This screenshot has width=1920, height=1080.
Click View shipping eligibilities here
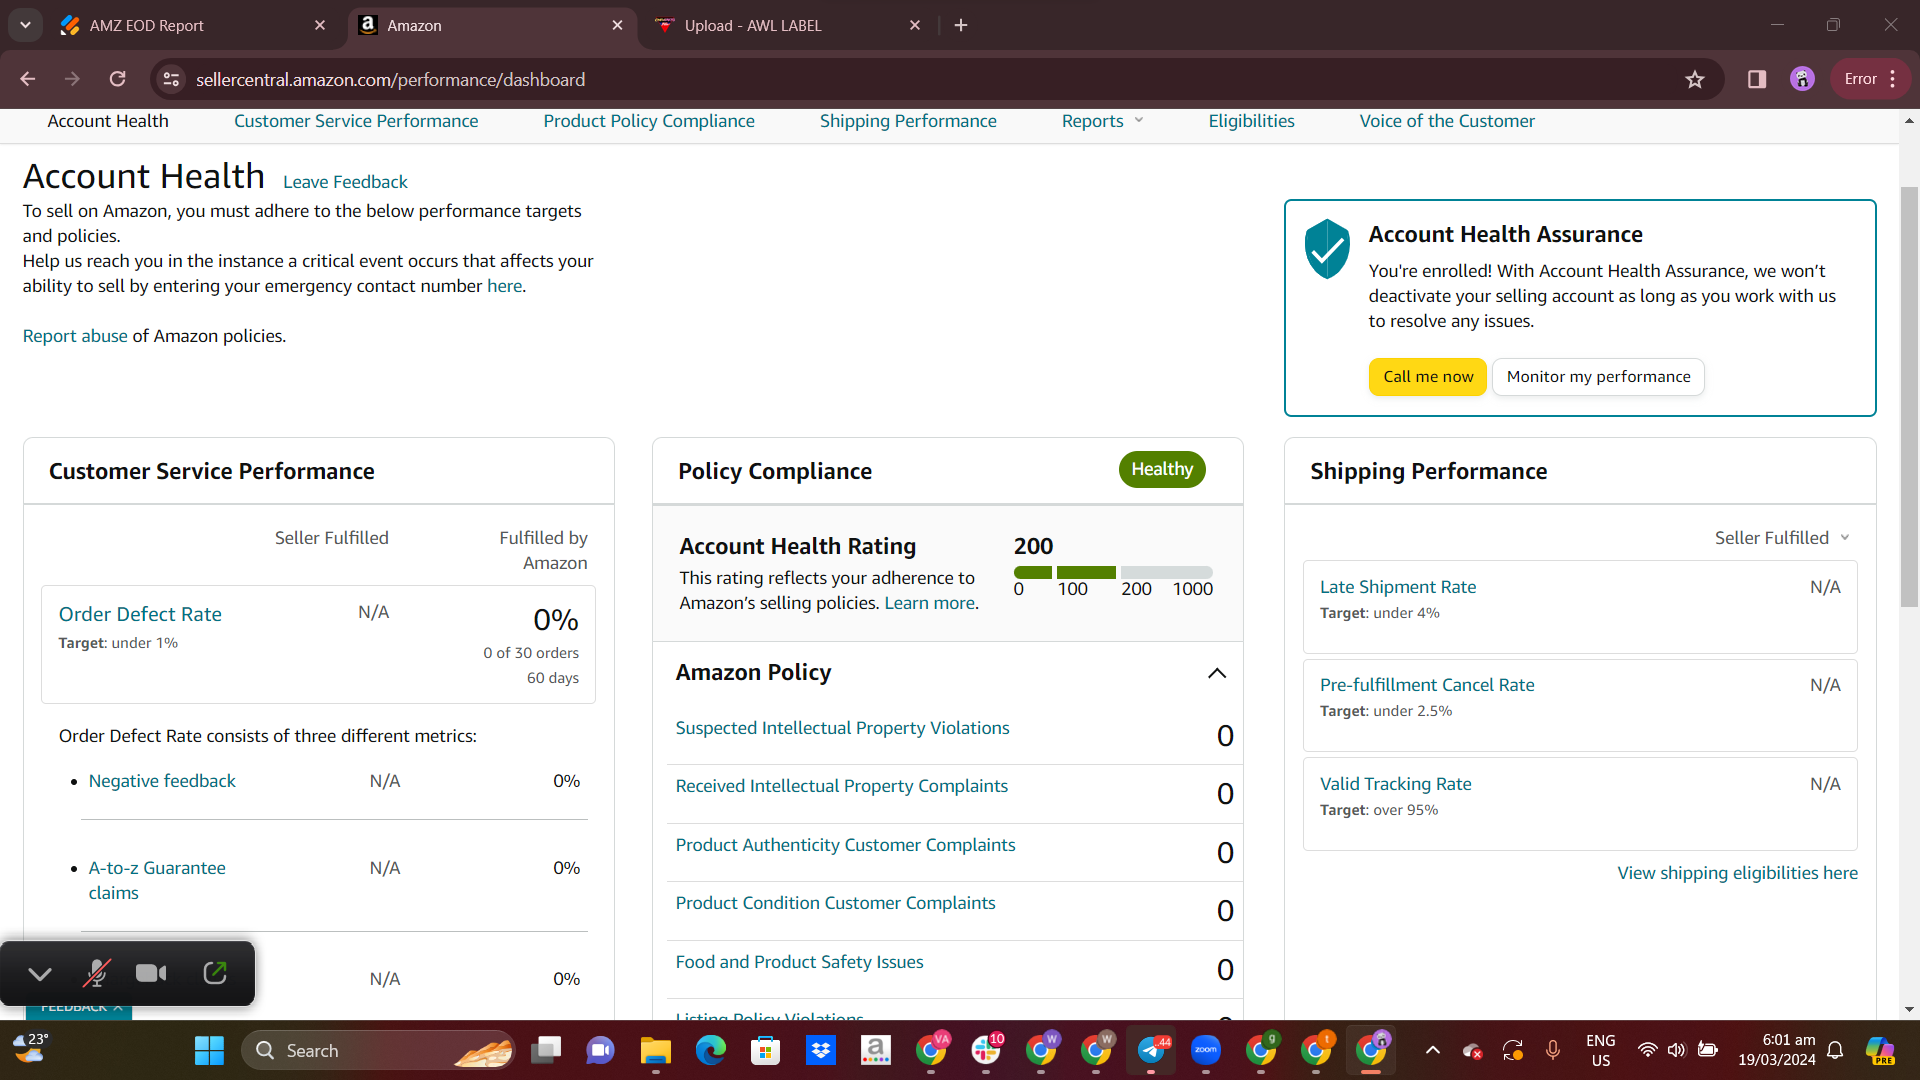tap(1737, 873)
